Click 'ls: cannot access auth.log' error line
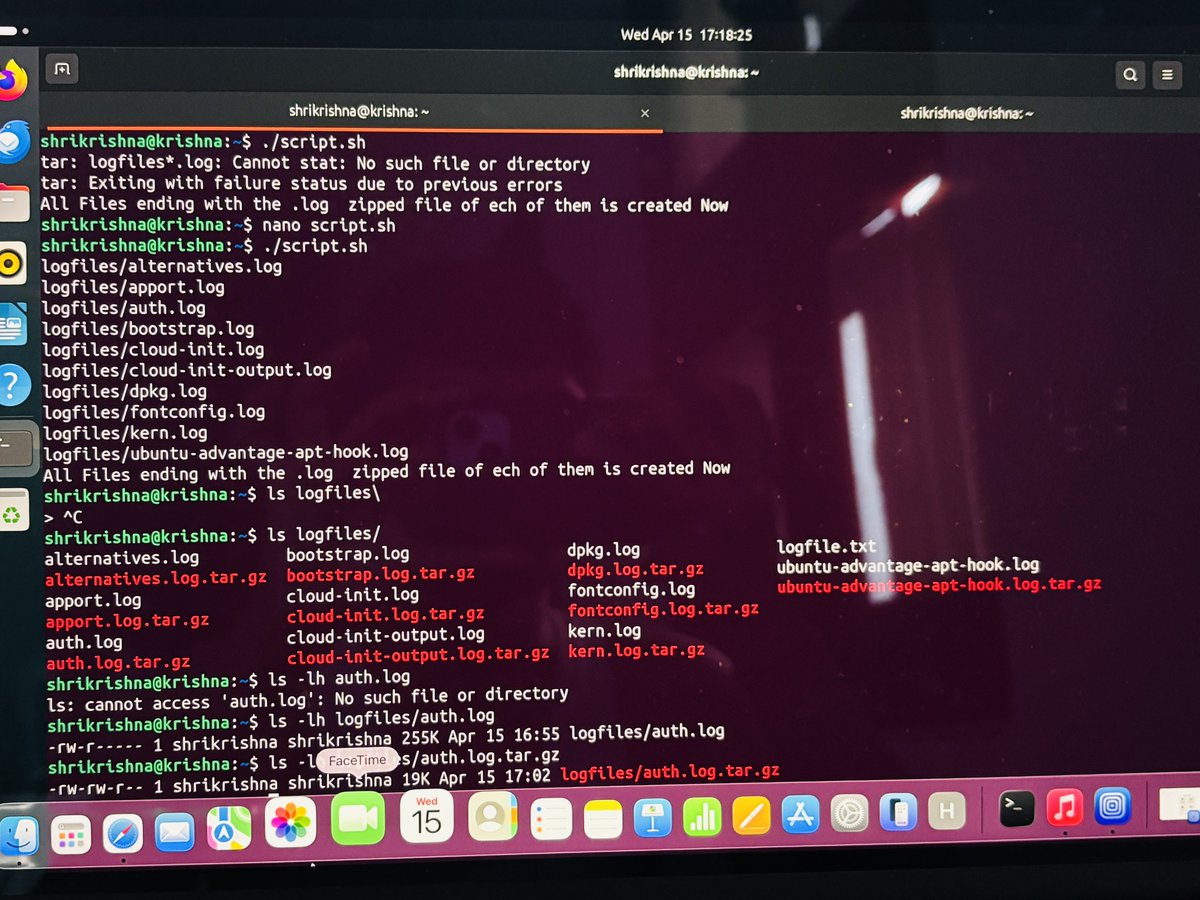Image resolution: width=1200 pixels, height=900 pixels. [x=307, y=696]
